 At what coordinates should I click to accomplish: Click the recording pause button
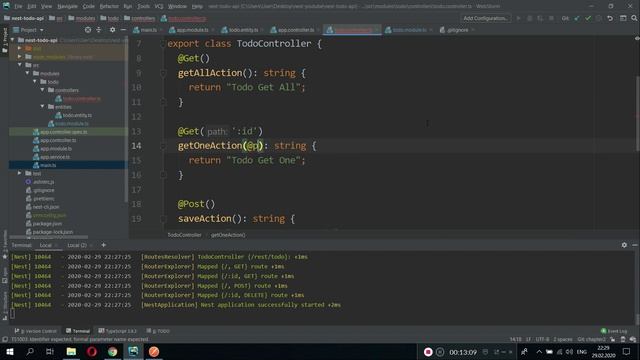point(440,352)
